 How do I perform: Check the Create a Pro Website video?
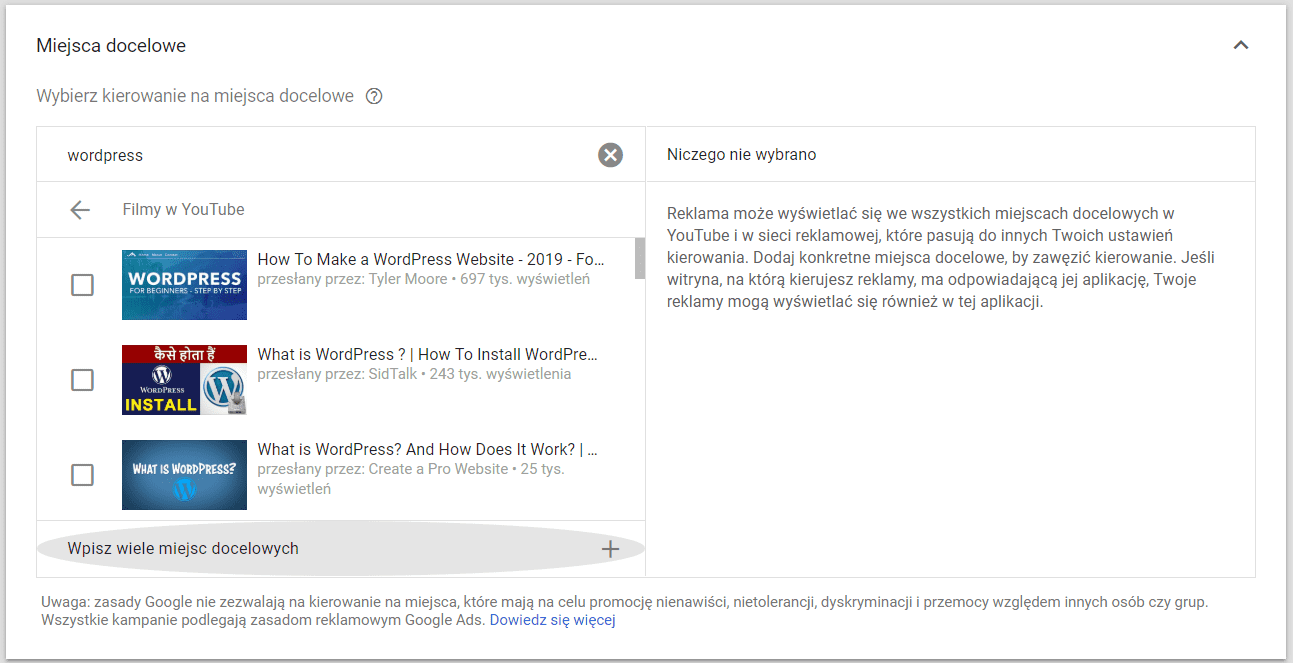(81, 475)
